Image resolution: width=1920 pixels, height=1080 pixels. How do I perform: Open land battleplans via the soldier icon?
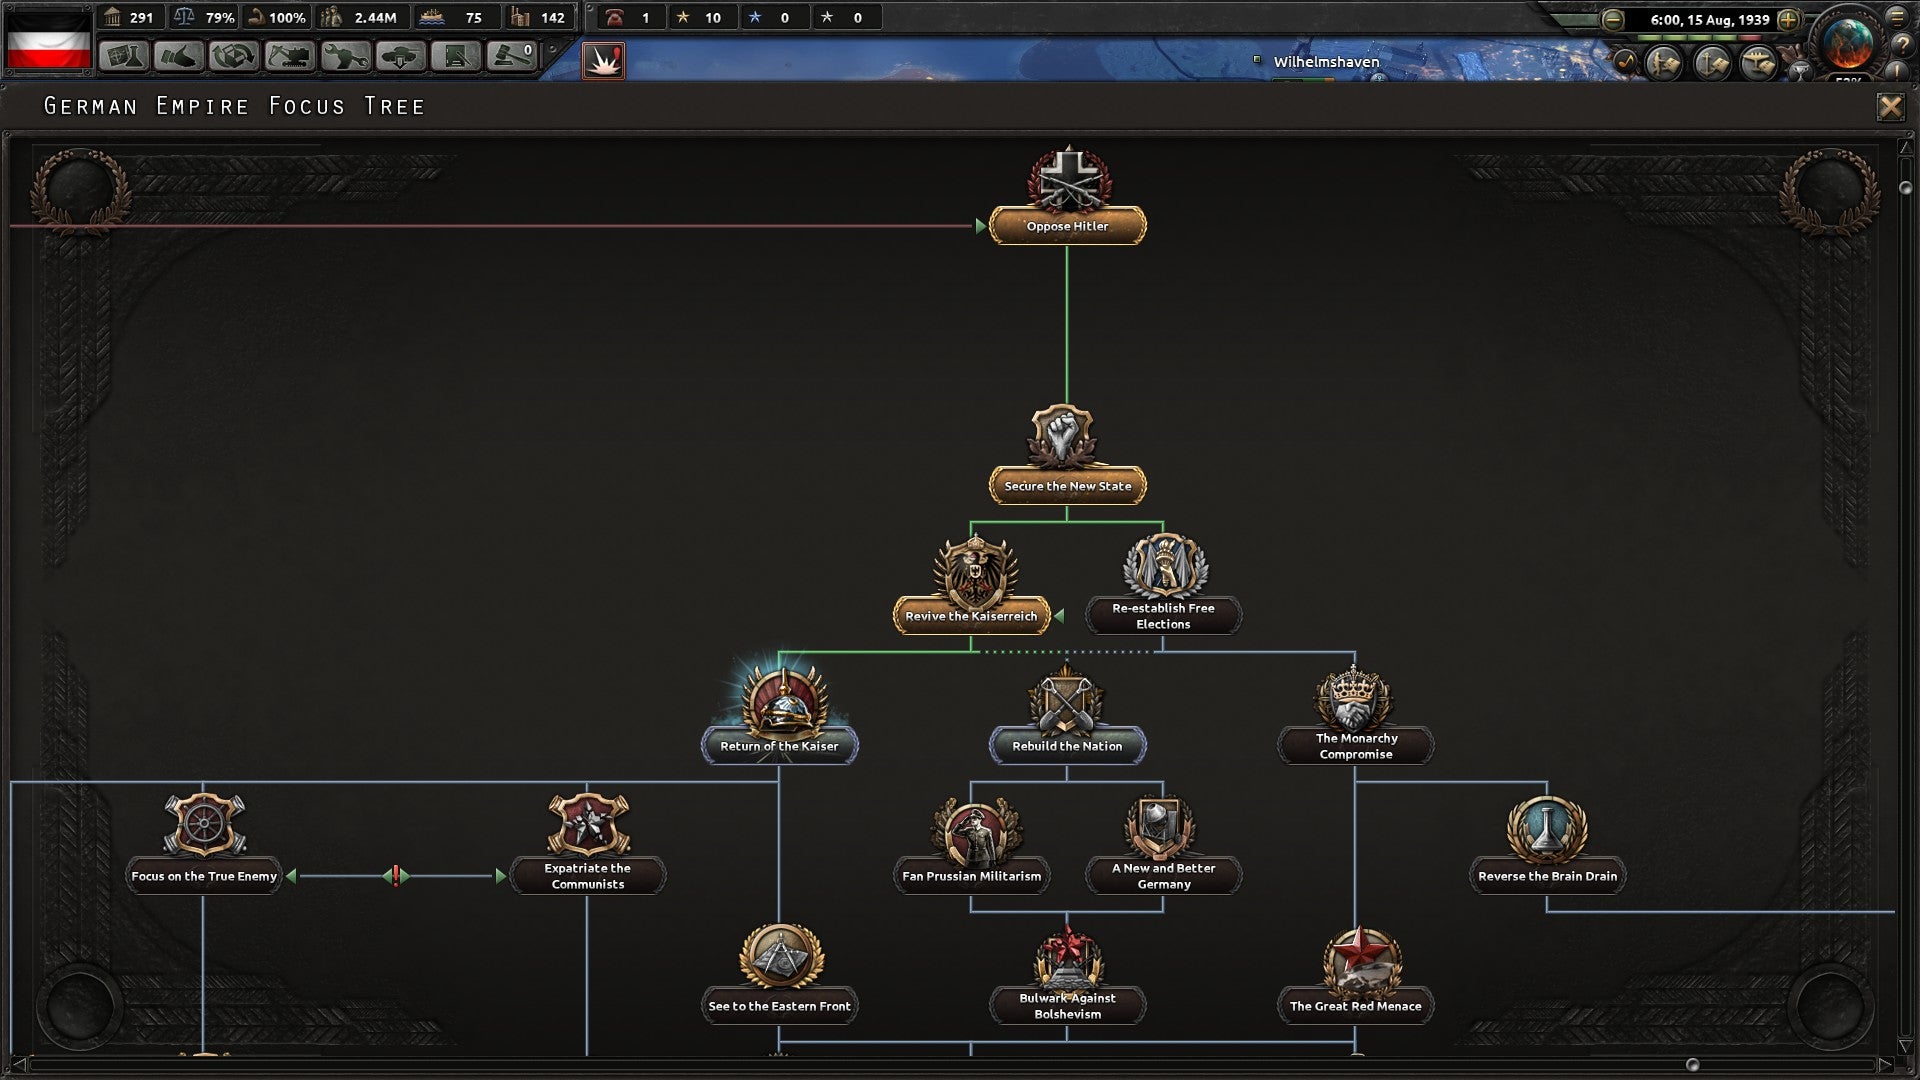(x=1661, y=60)
